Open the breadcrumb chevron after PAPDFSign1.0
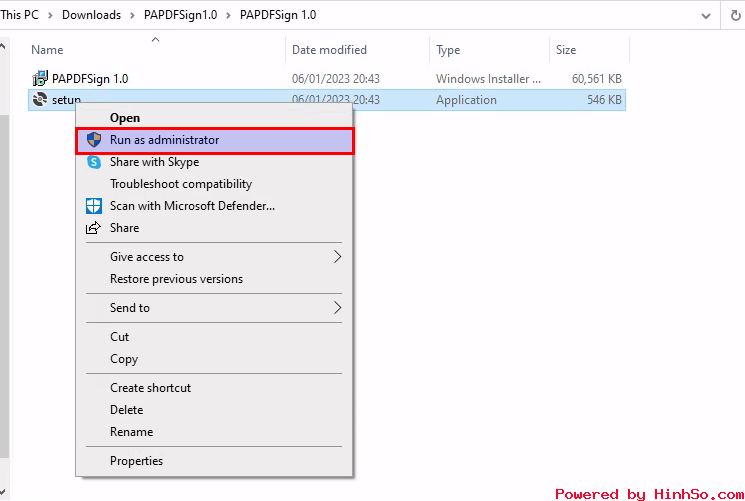The image size is (745, 501). [x=229, y=15]
